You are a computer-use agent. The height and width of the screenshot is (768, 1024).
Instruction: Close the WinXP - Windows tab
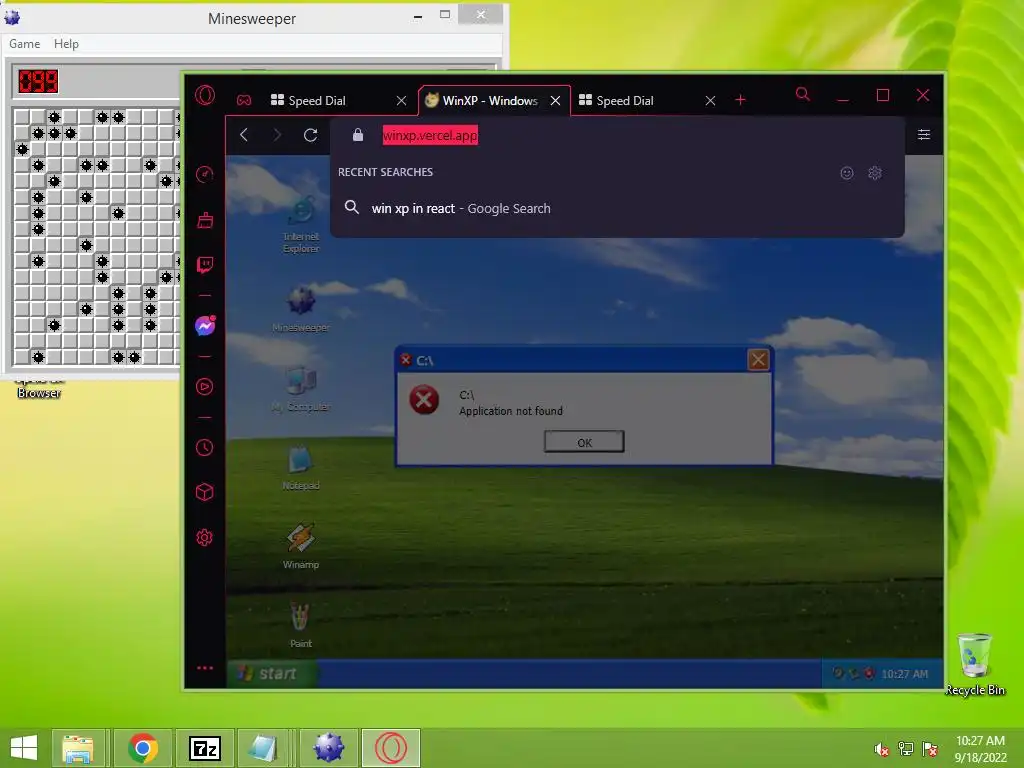555,101
